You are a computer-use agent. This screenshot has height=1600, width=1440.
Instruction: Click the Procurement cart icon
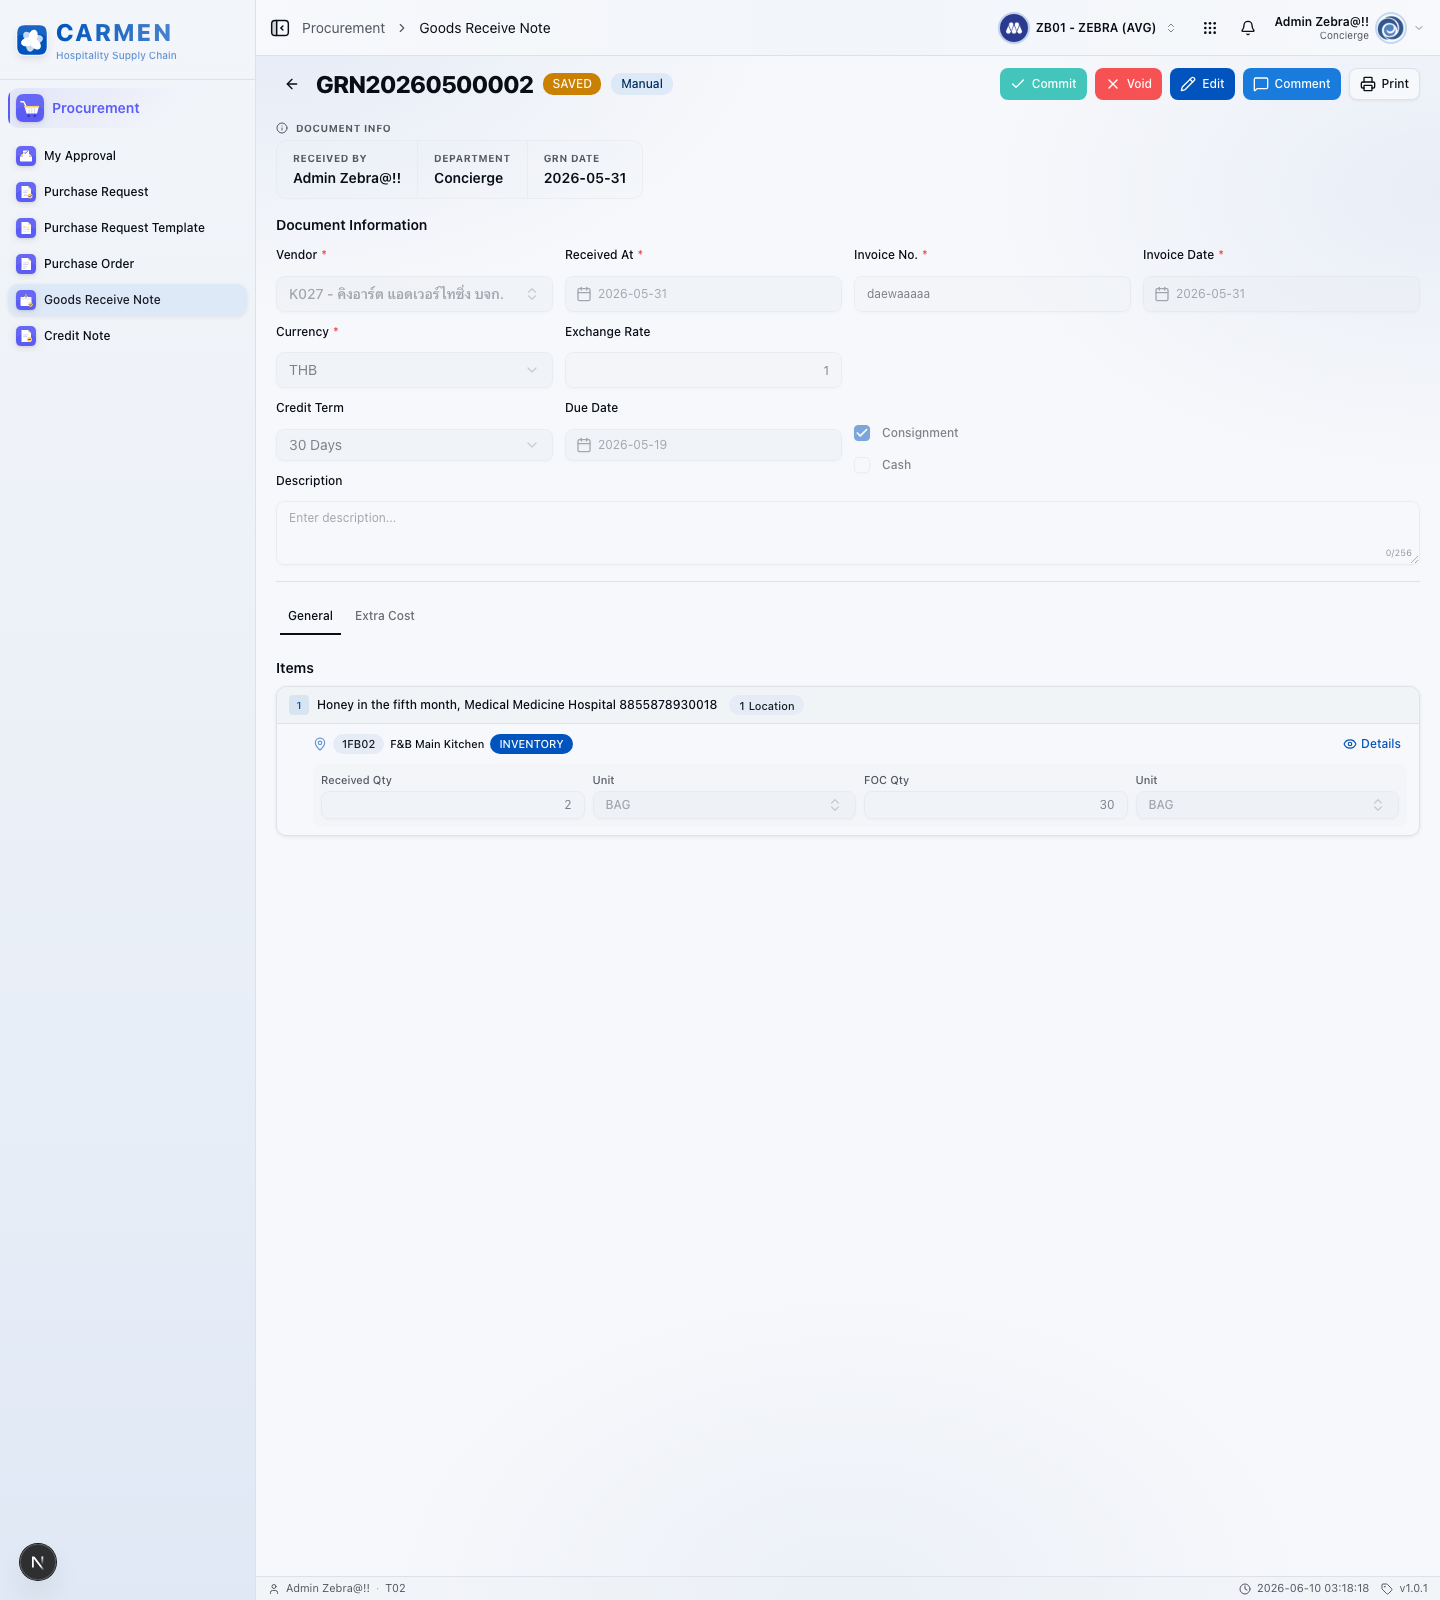pyautogui.click(x=30, y=108)
